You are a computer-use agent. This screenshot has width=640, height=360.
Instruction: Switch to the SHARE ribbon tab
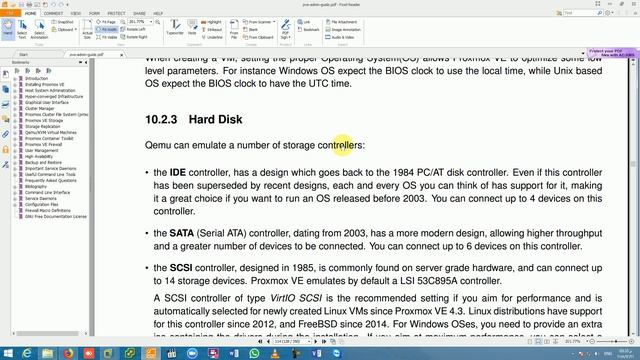click(x=139, y=13)
